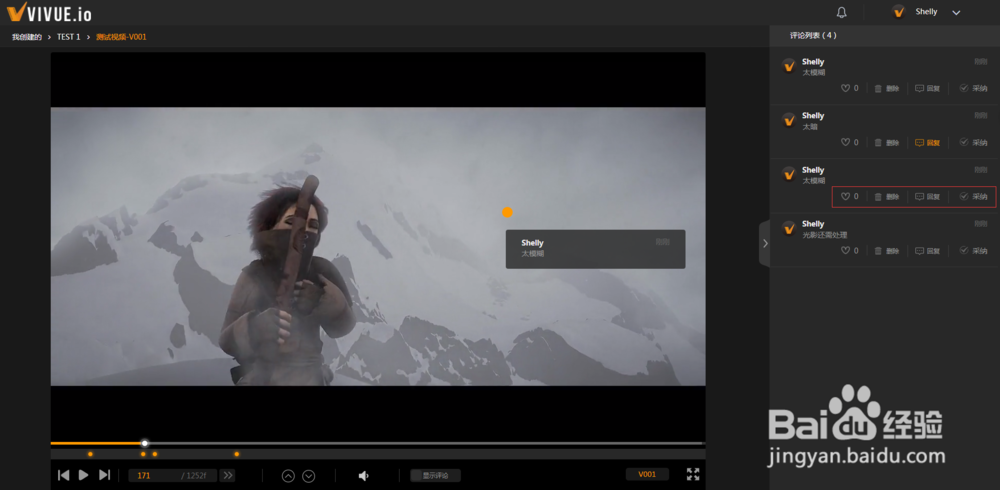
Task: Focus the frame number field showing 171
Action: coord(154,475)
